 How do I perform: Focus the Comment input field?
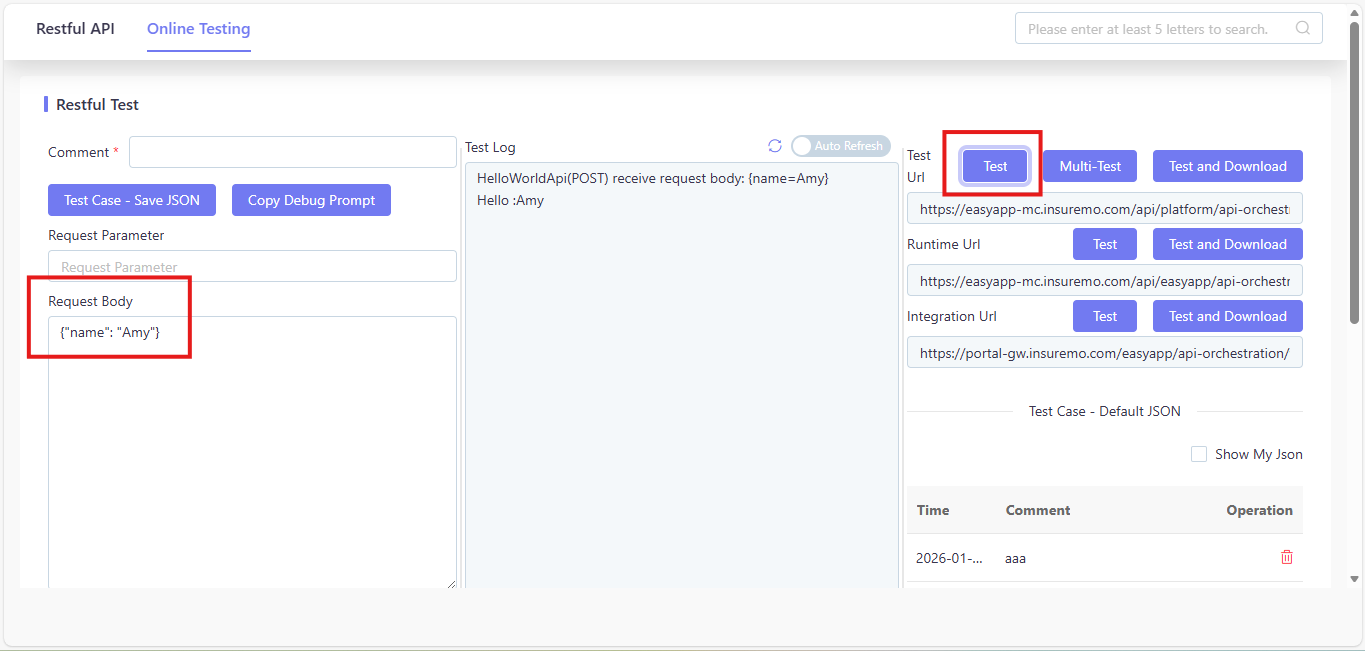293,152
